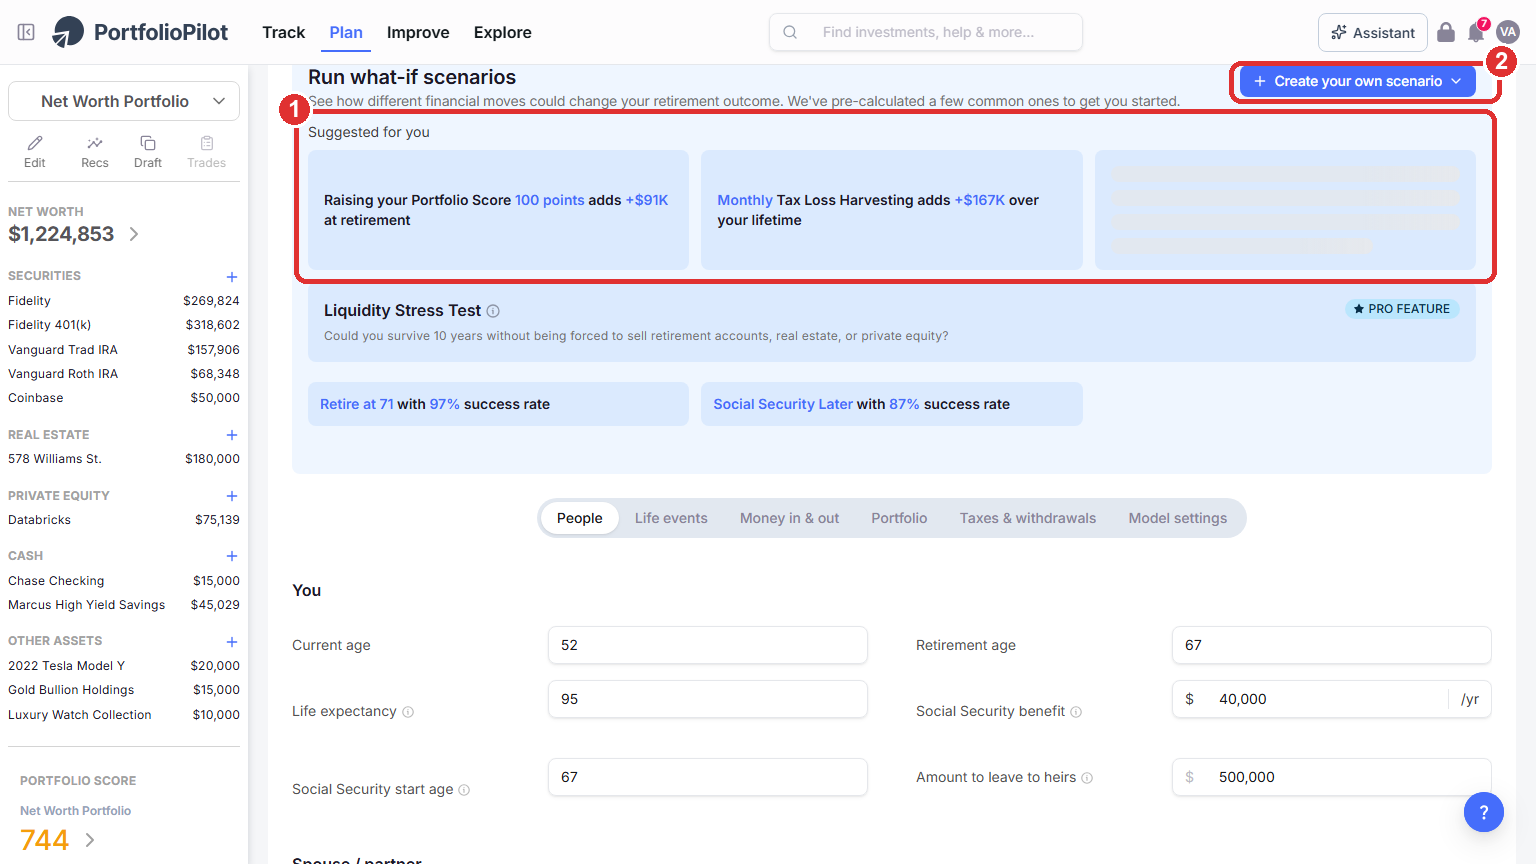Viewport: 1536px width, 864px height.
Task: Open the Net Worth Portfolio dropdown
Action: pos(124,101)
